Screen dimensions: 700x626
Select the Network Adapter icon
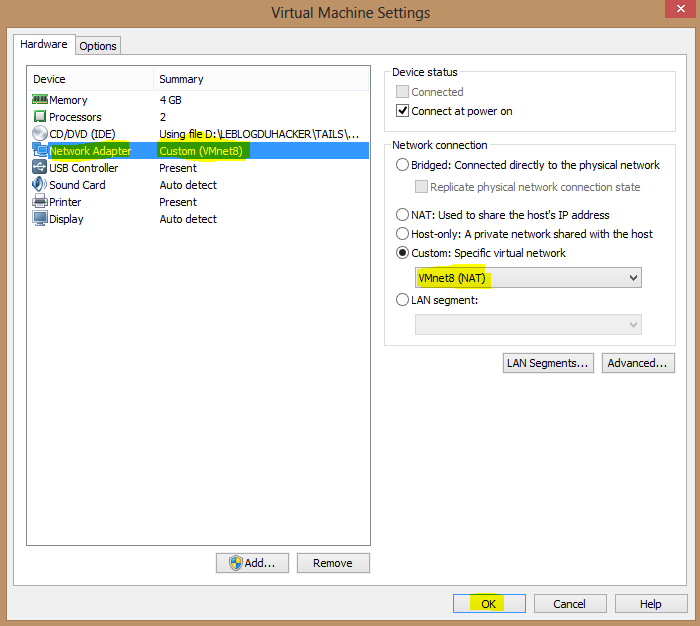pyautogui.click(x=40, y=150)
